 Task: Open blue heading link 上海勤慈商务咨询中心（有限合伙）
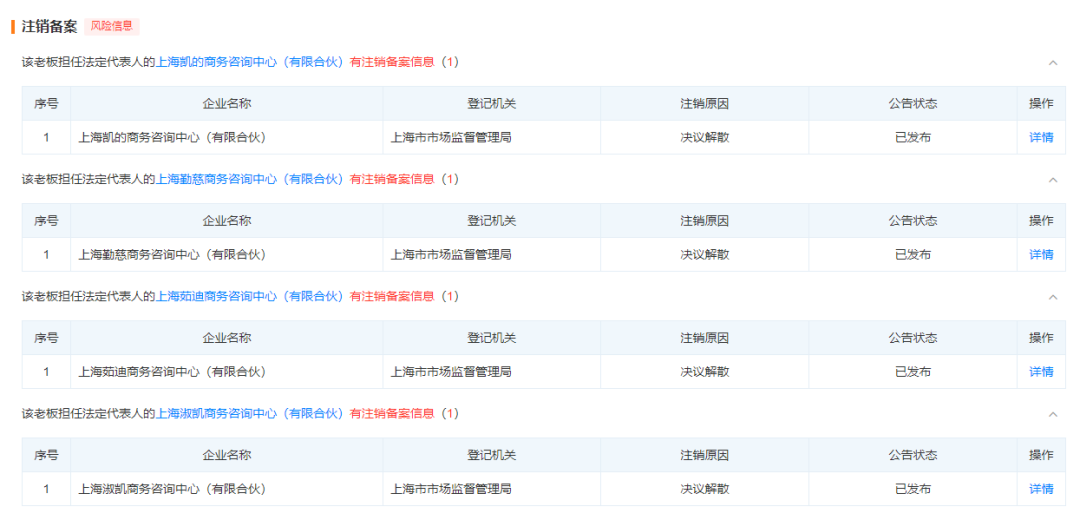[251, 179]
